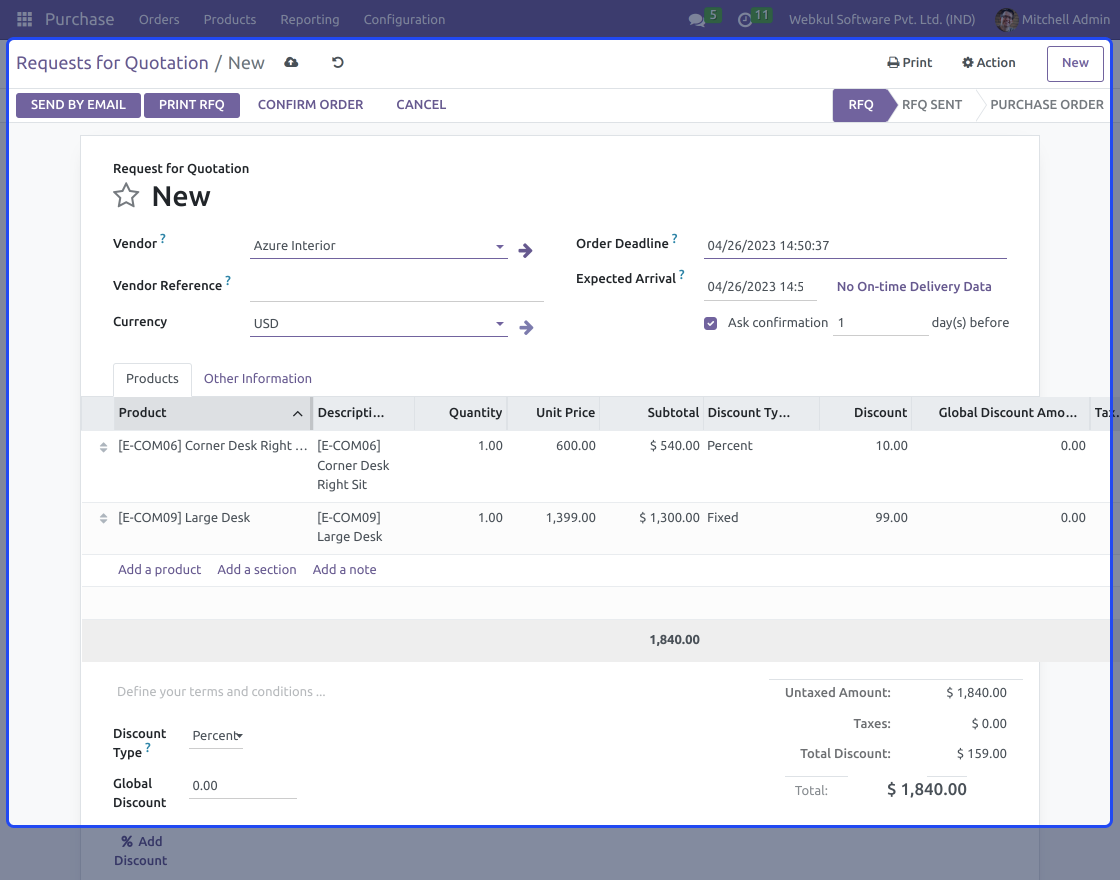
Task: Open the conversations chat icon
Action: [x=696, y=20]
